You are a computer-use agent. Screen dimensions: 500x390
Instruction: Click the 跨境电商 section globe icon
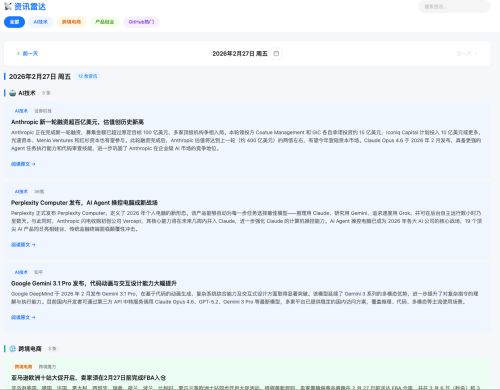(x=13, y=349)
